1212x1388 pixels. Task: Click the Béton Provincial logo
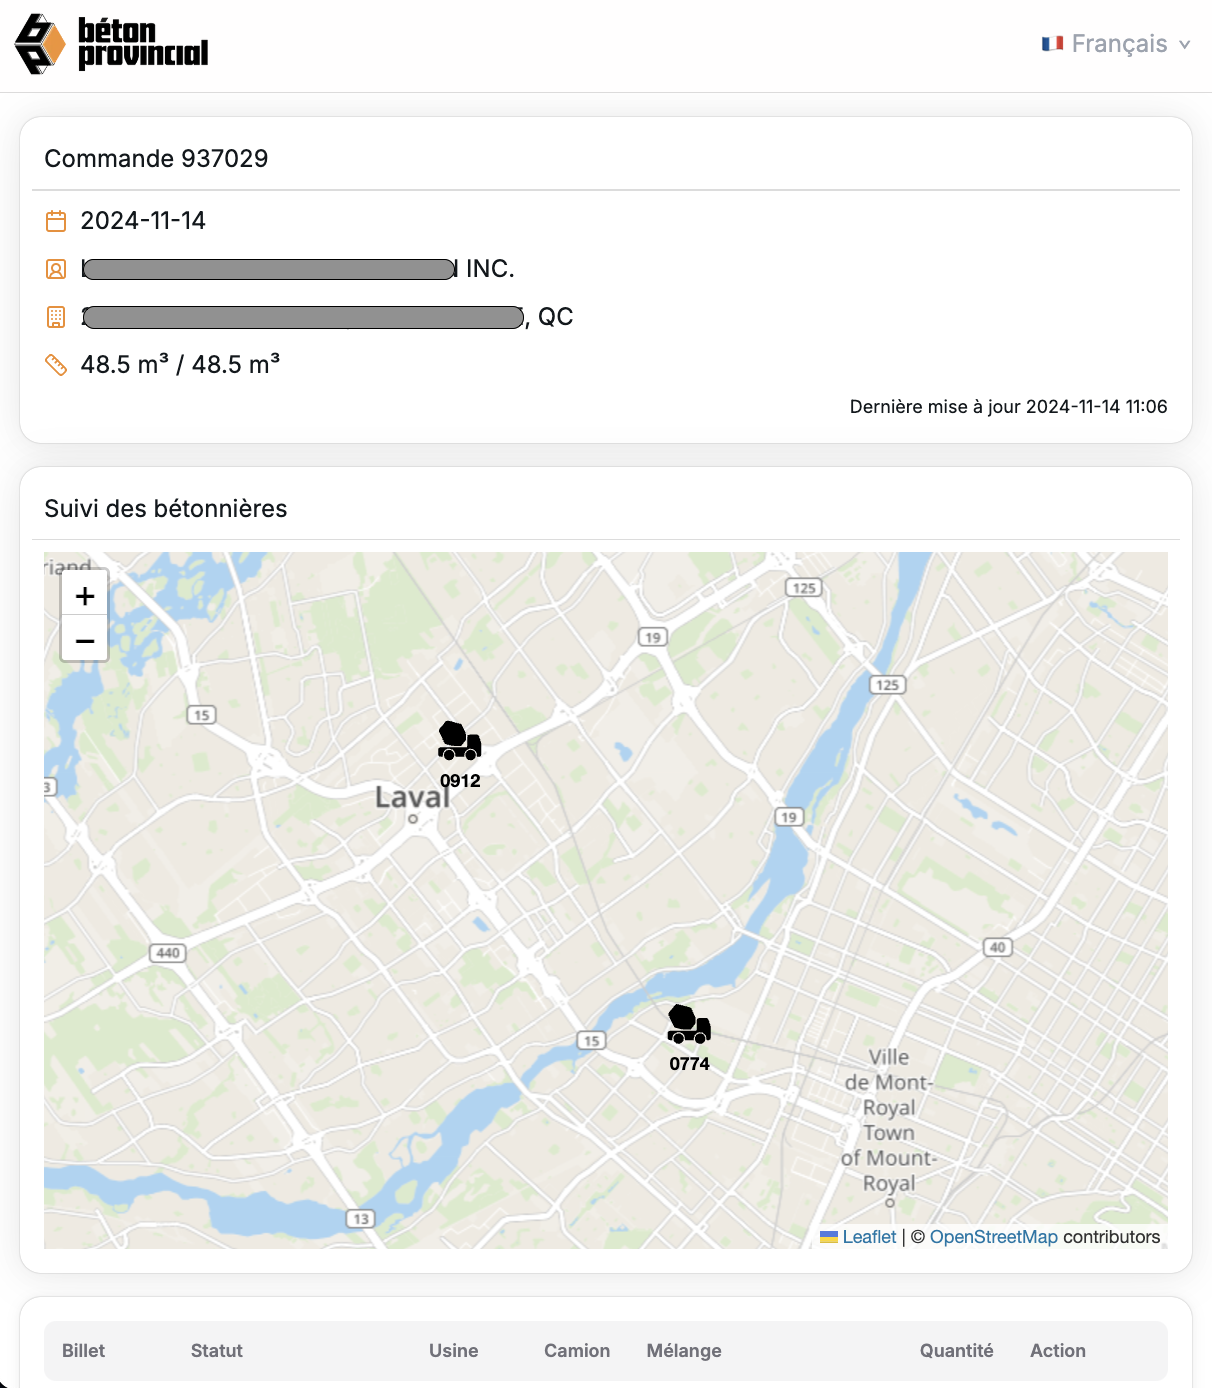click(111, 44)
